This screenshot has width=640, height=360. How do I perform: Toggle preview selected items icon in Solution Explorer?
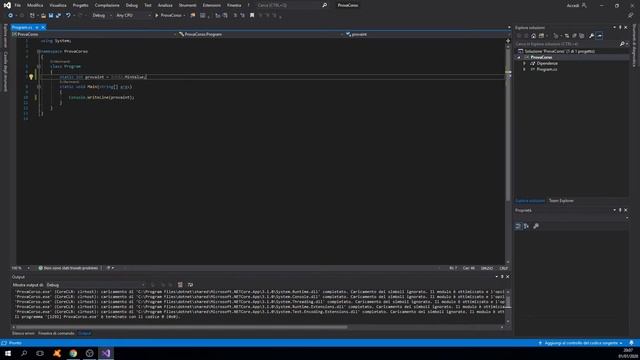(x=600, y=36)
